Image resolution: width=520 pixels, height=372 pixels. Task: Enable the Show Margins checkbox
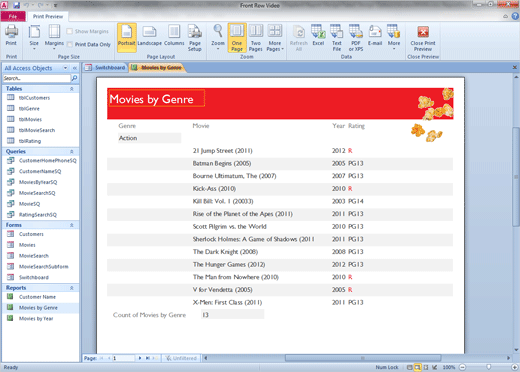[x=70, y=31]
